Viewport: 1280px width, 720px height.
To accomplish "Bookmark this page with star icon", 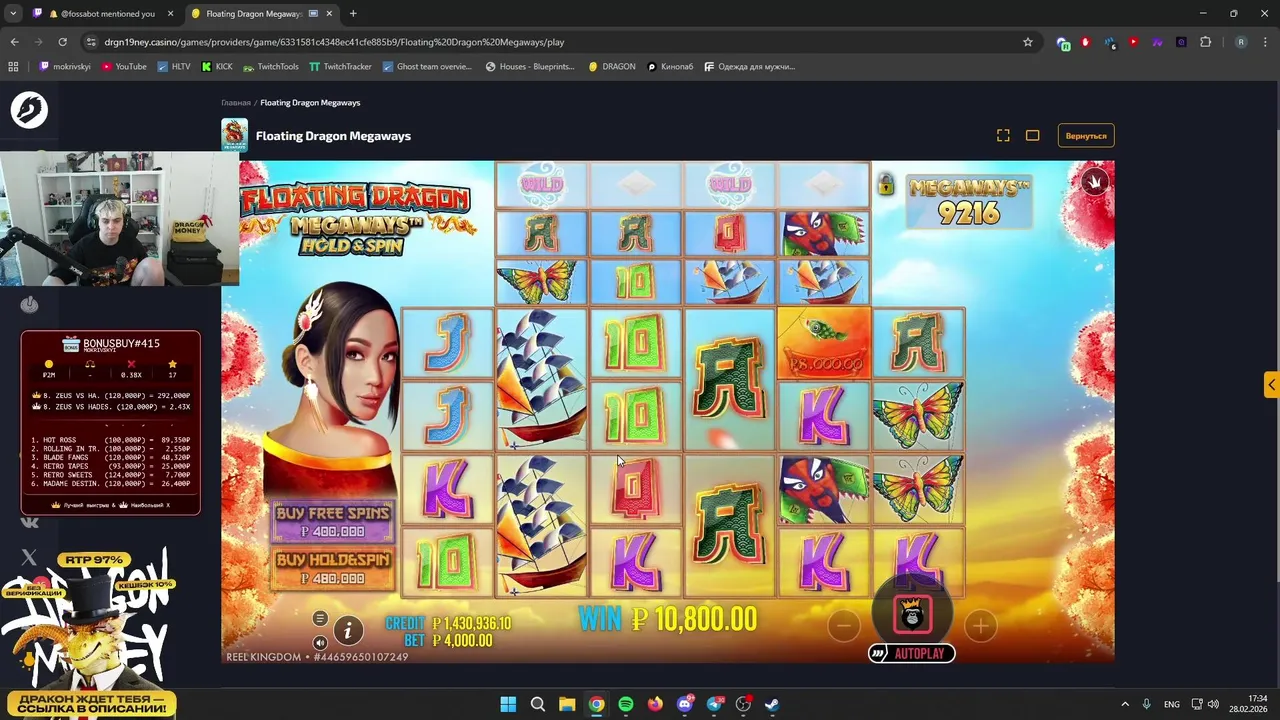I will [1027, 42].
